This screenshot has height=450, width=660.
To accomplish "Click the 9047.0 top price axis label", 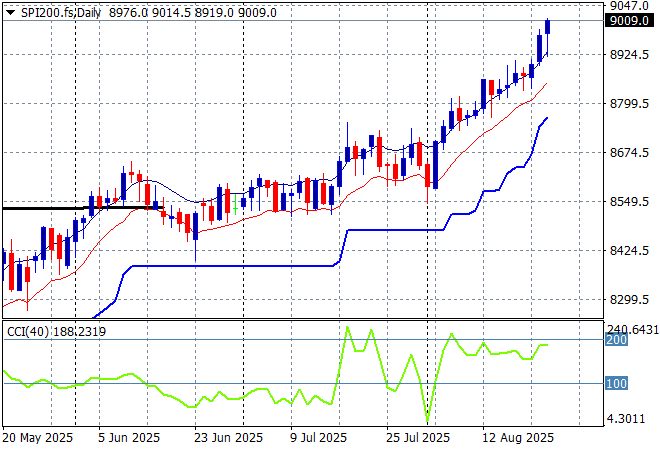I will [x=630, y=6].
